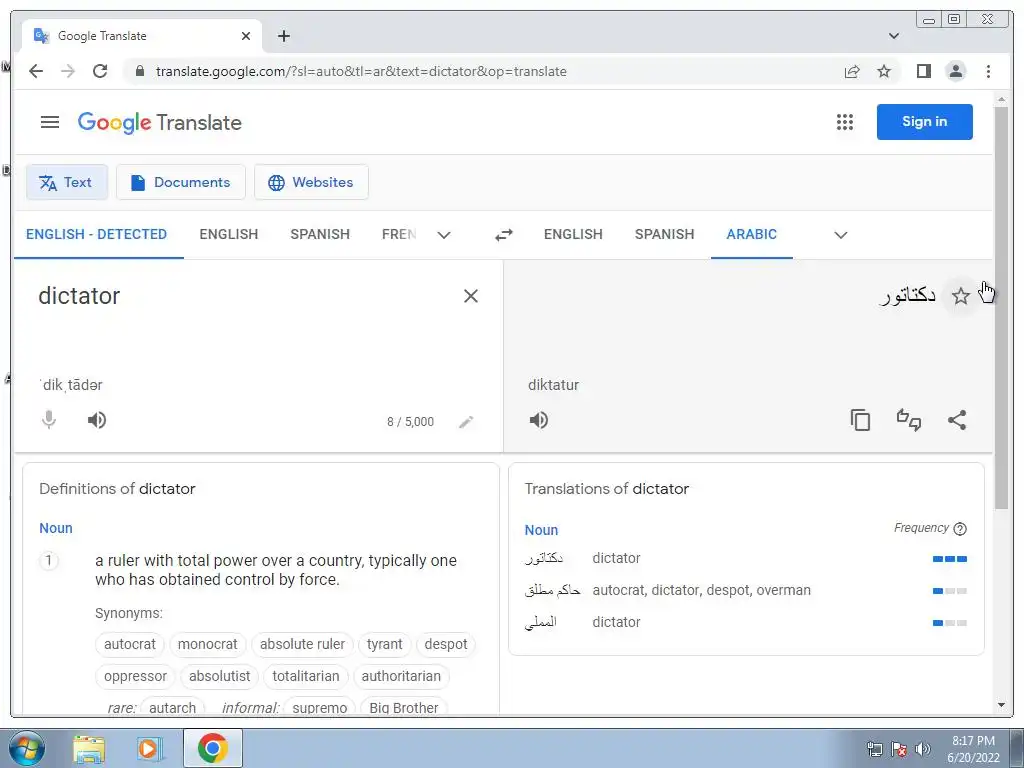This screenshot has height=768, width=1024.
Task: Go back to previous page
Action: [x=36, y=71]
